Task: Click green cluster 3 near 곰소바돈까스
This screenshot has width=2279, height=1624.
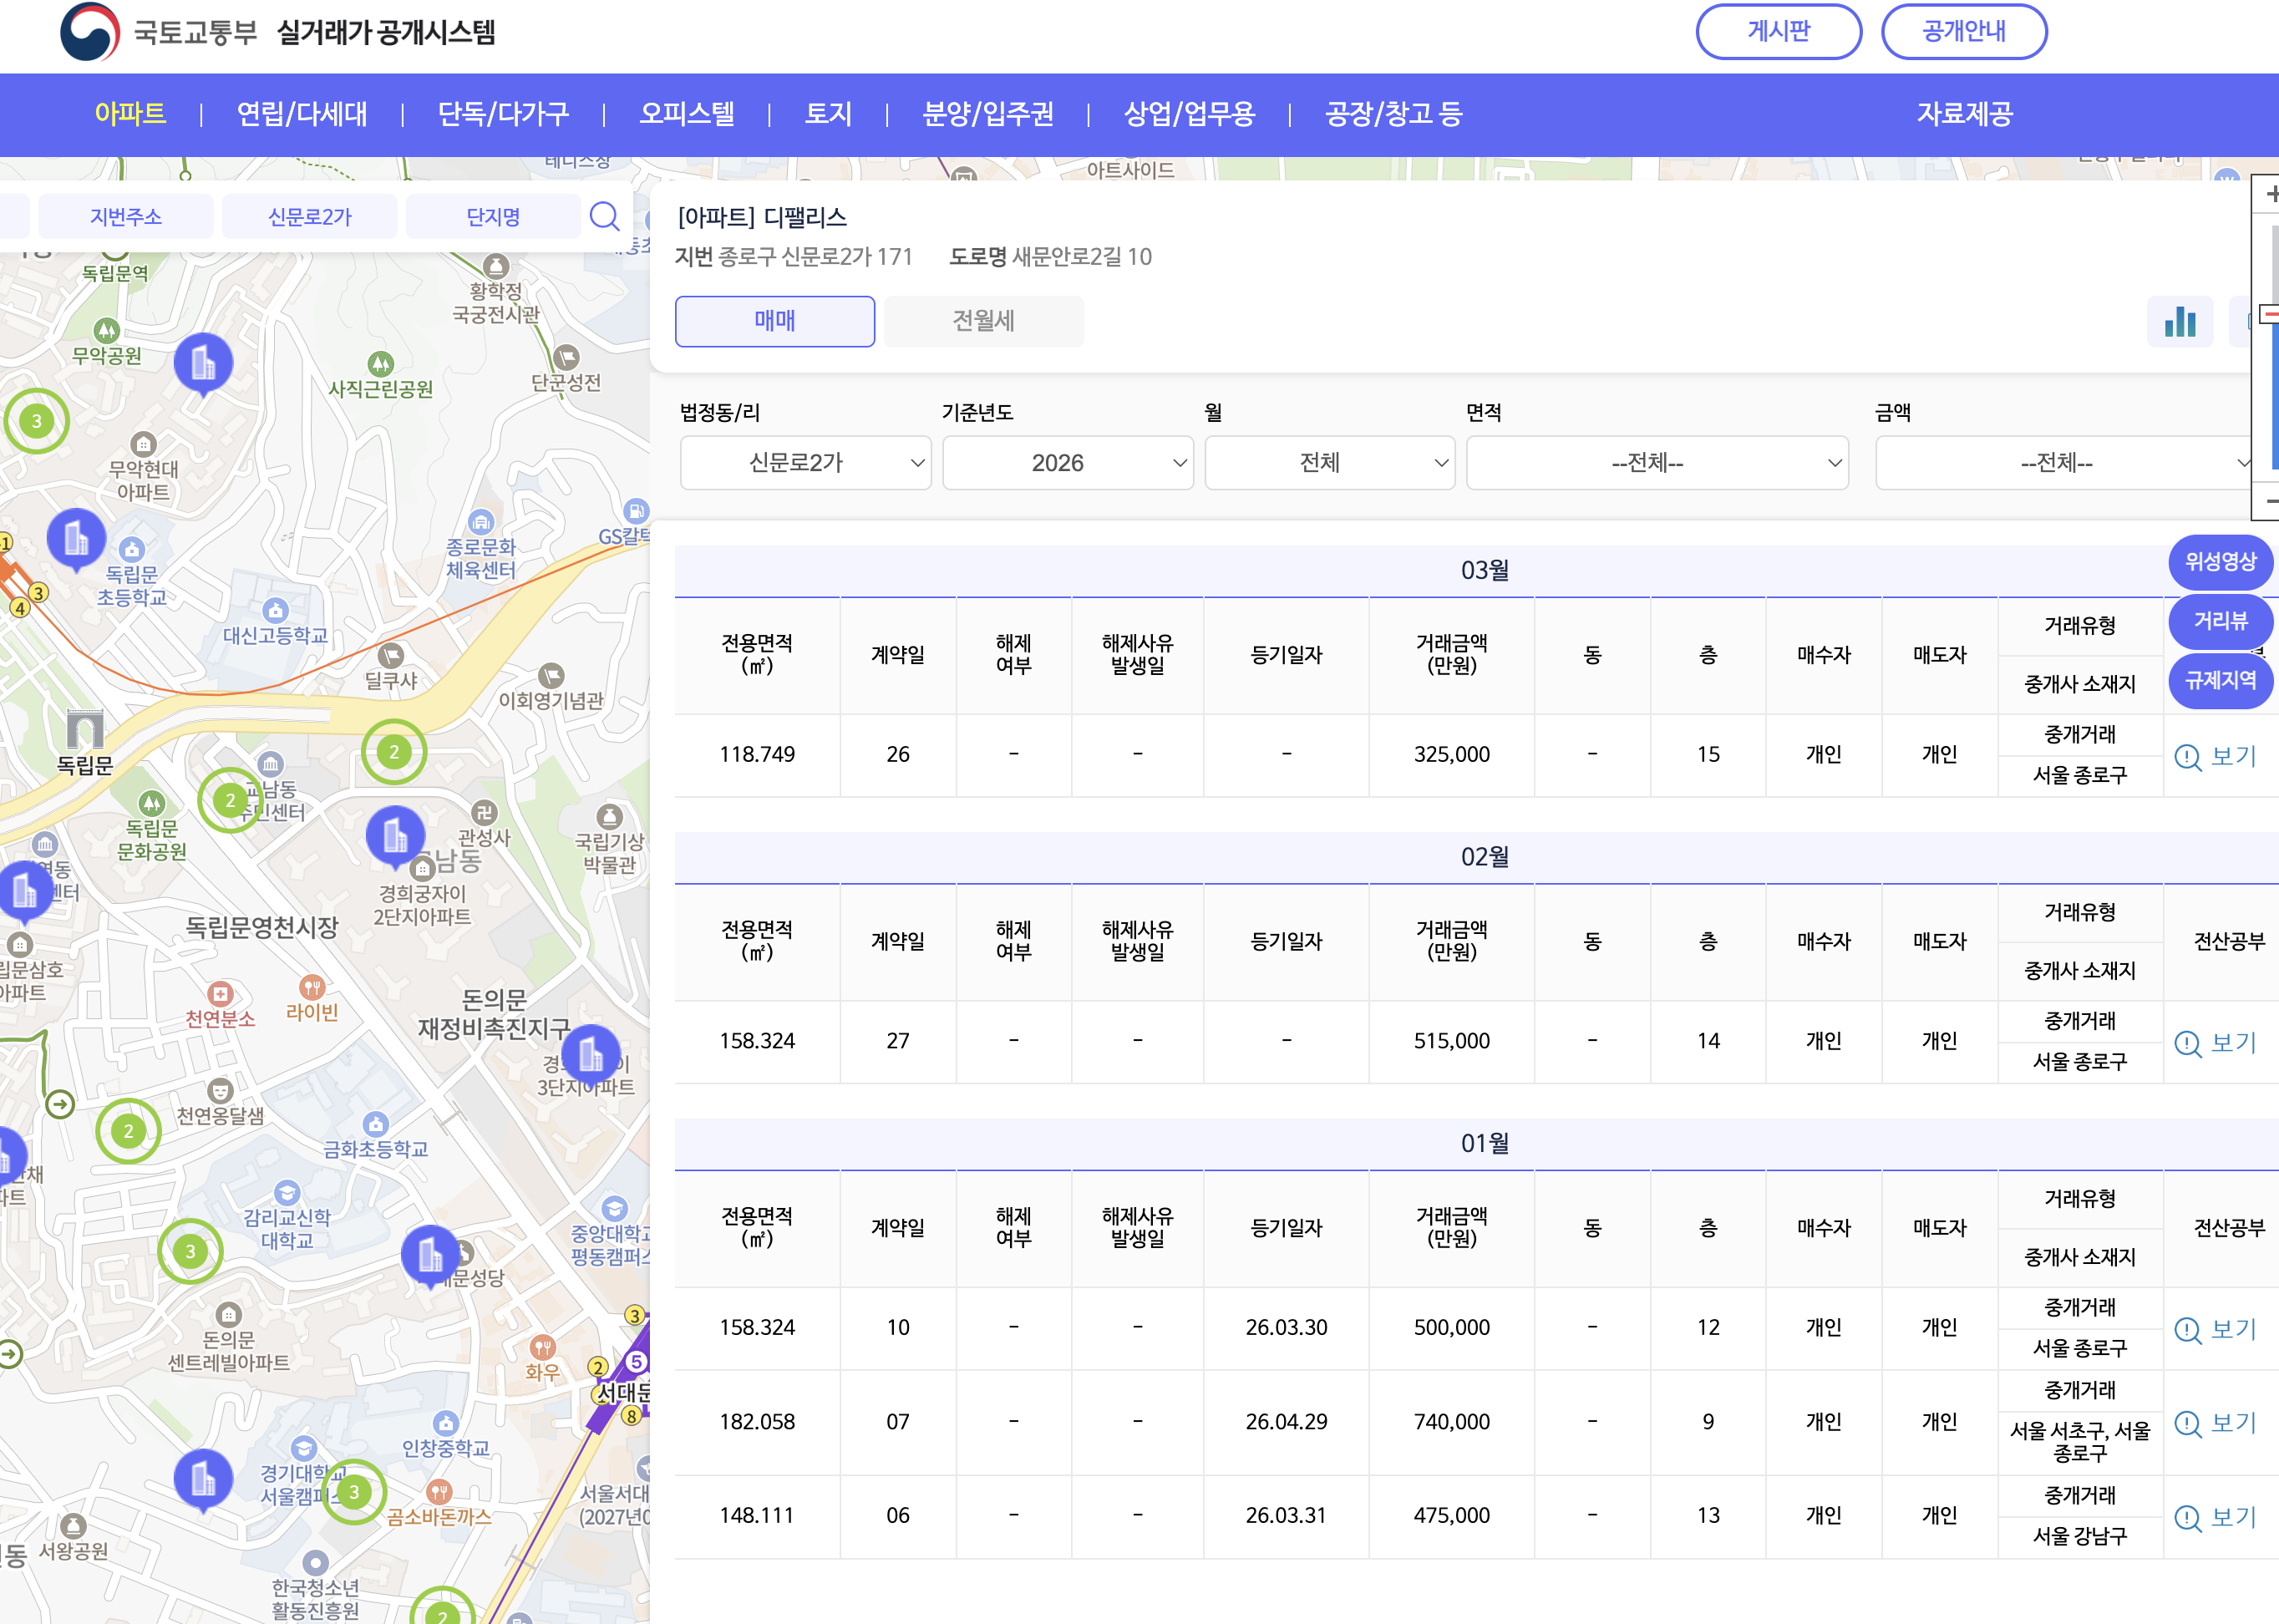Action: tap(353, 1492)
